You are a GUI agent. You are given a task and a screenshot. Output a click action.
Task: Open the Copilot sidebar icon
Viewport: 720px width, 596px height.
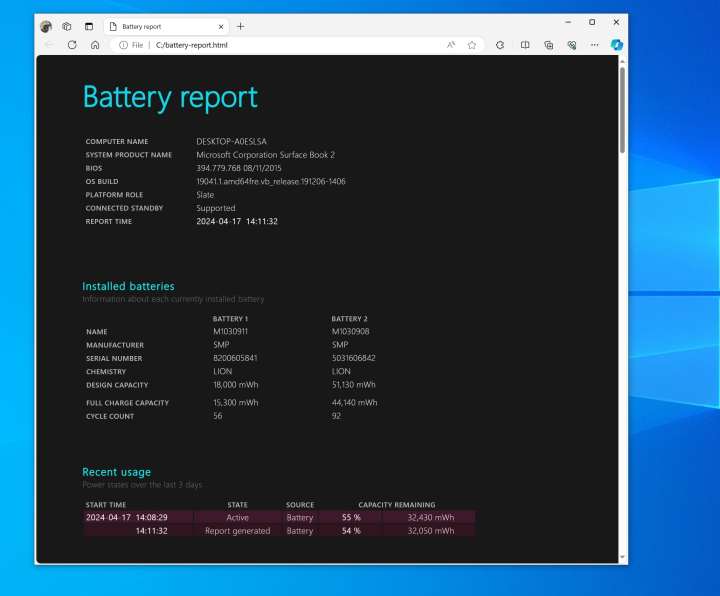click(617, 45)
